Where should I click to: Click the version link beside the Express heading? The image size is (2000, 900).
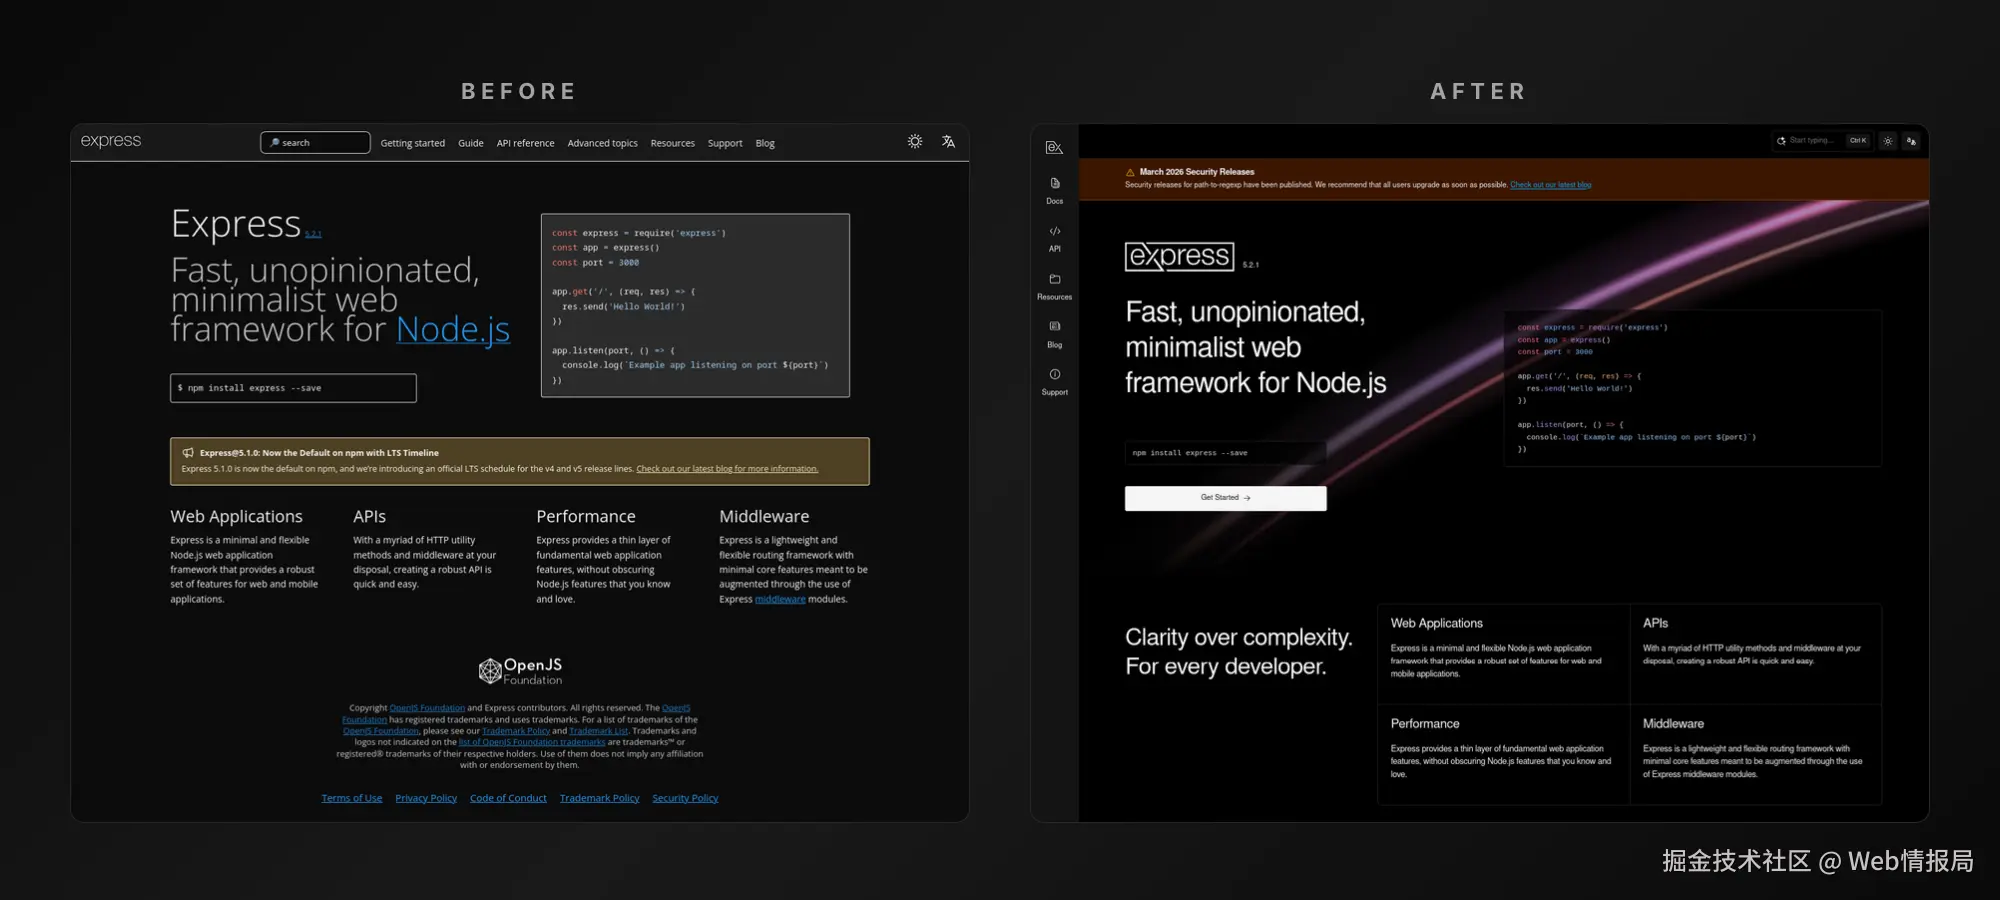click(313, 235)
